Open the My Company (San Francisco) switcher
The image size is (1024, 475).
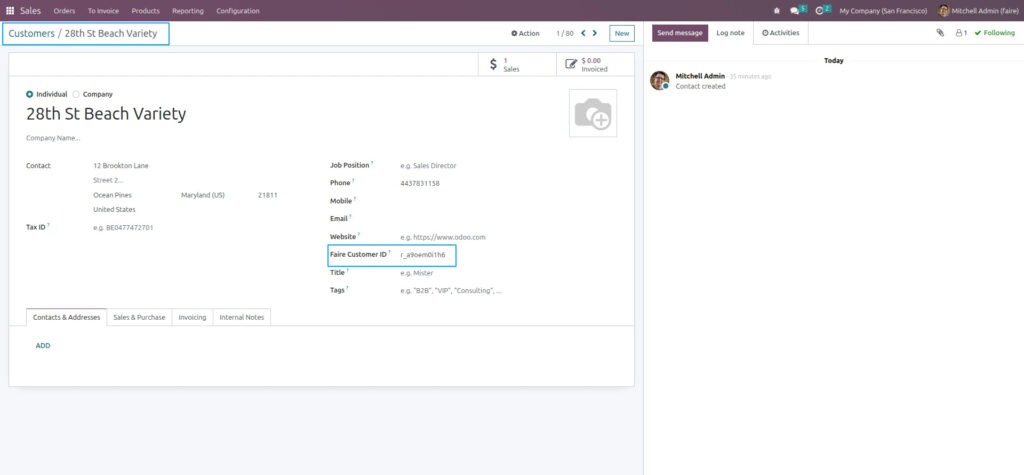[x=881, y=11]
